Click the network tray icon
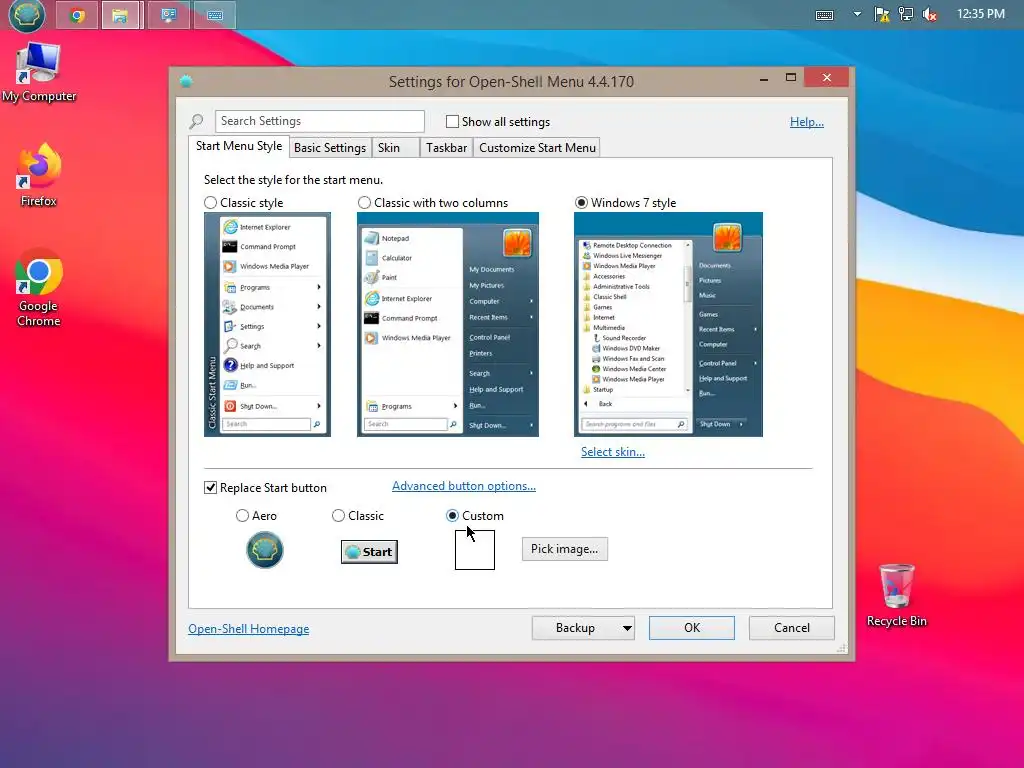Viewport: 1024px width, 768px height. [x=906, y=14]
